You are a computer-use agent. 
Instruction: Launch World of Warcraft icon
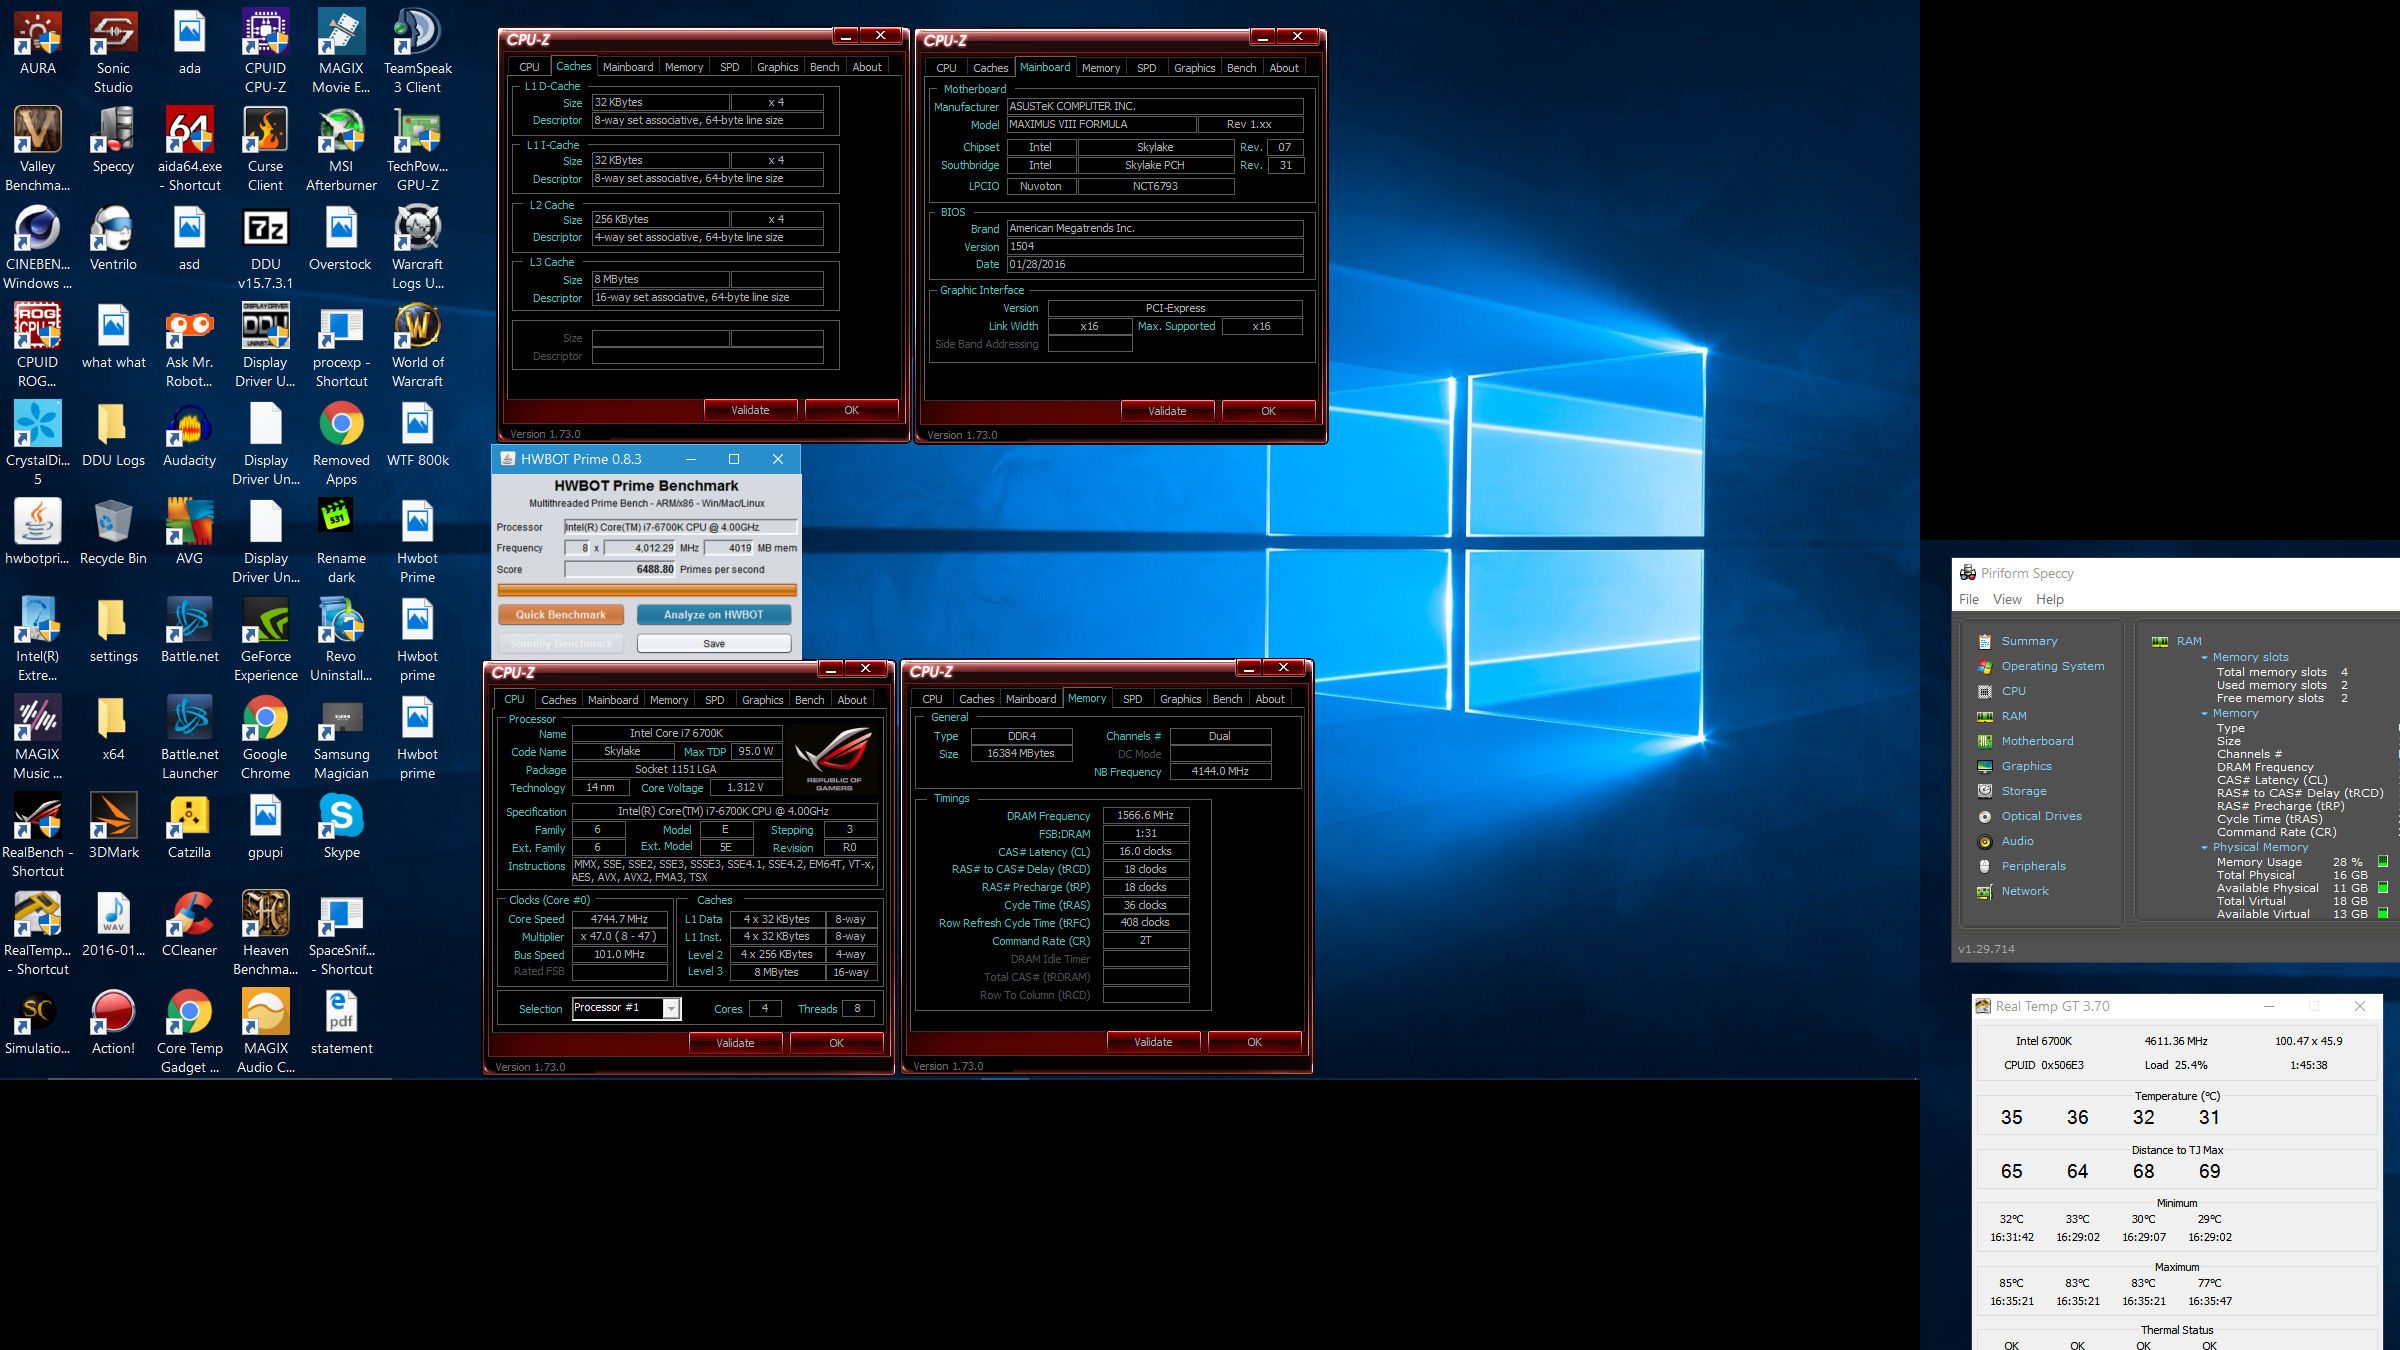(x=417, y=345)
